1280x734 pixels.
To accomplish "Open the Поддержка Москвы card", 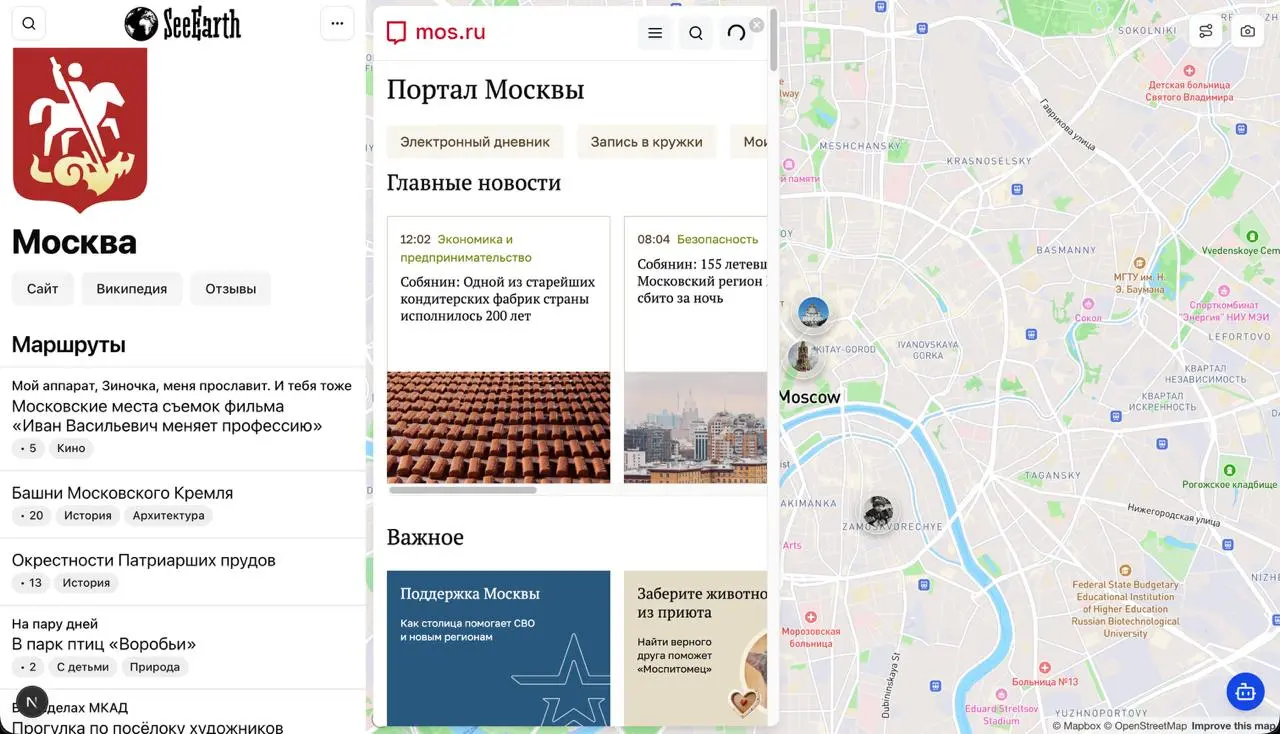I will point(498,648).
